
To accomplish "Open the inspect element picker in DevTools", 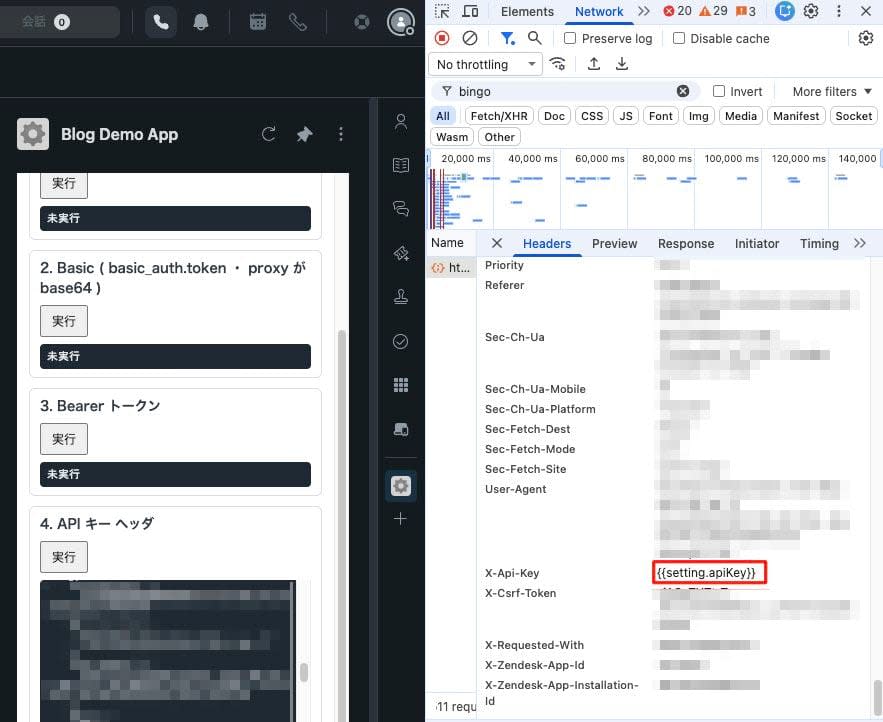I will tap(442, 11).
